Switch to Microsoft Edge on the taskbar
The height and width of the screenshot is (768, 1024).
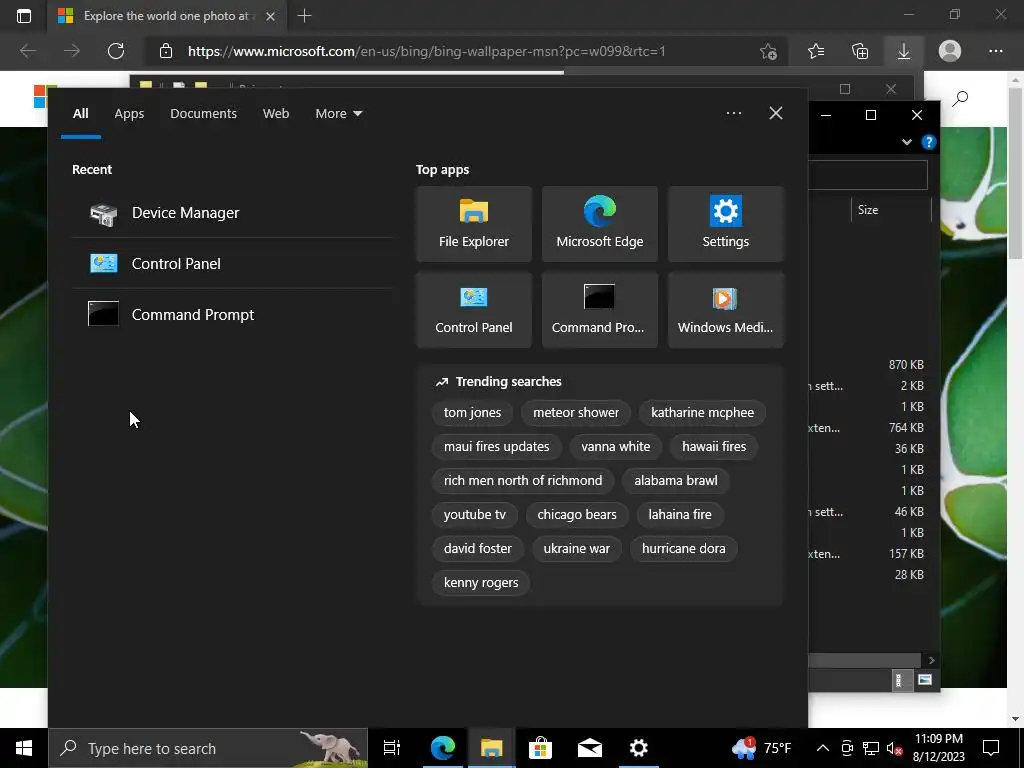pos(442,748)
